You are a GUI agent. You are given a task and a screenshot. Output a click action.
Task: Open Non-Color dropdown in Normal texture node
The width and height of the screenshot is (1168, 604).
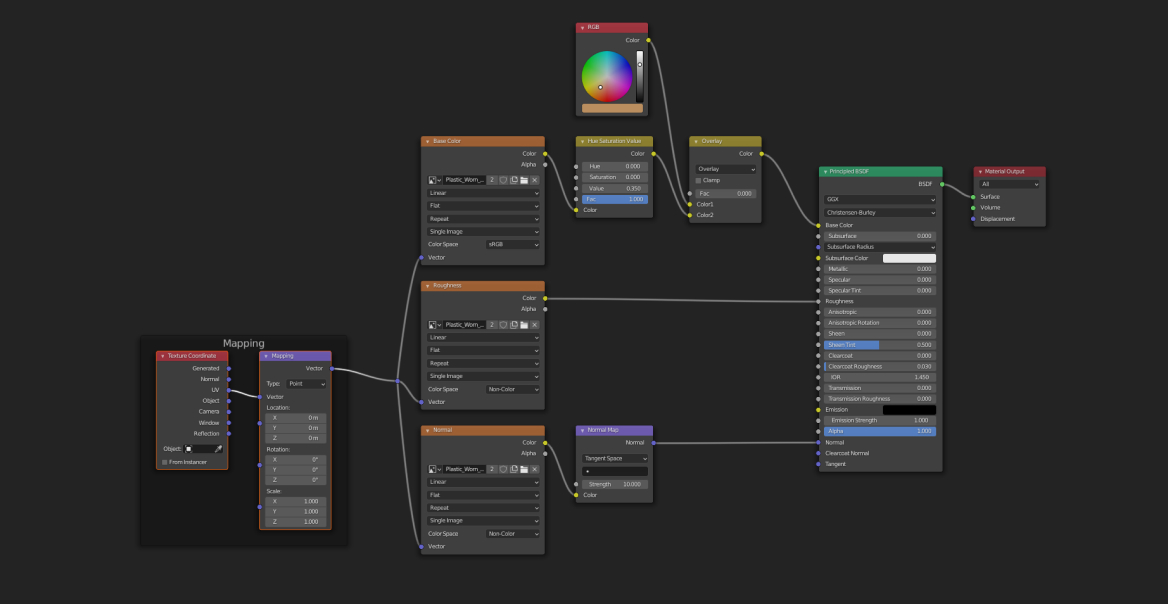click(513, 534)
